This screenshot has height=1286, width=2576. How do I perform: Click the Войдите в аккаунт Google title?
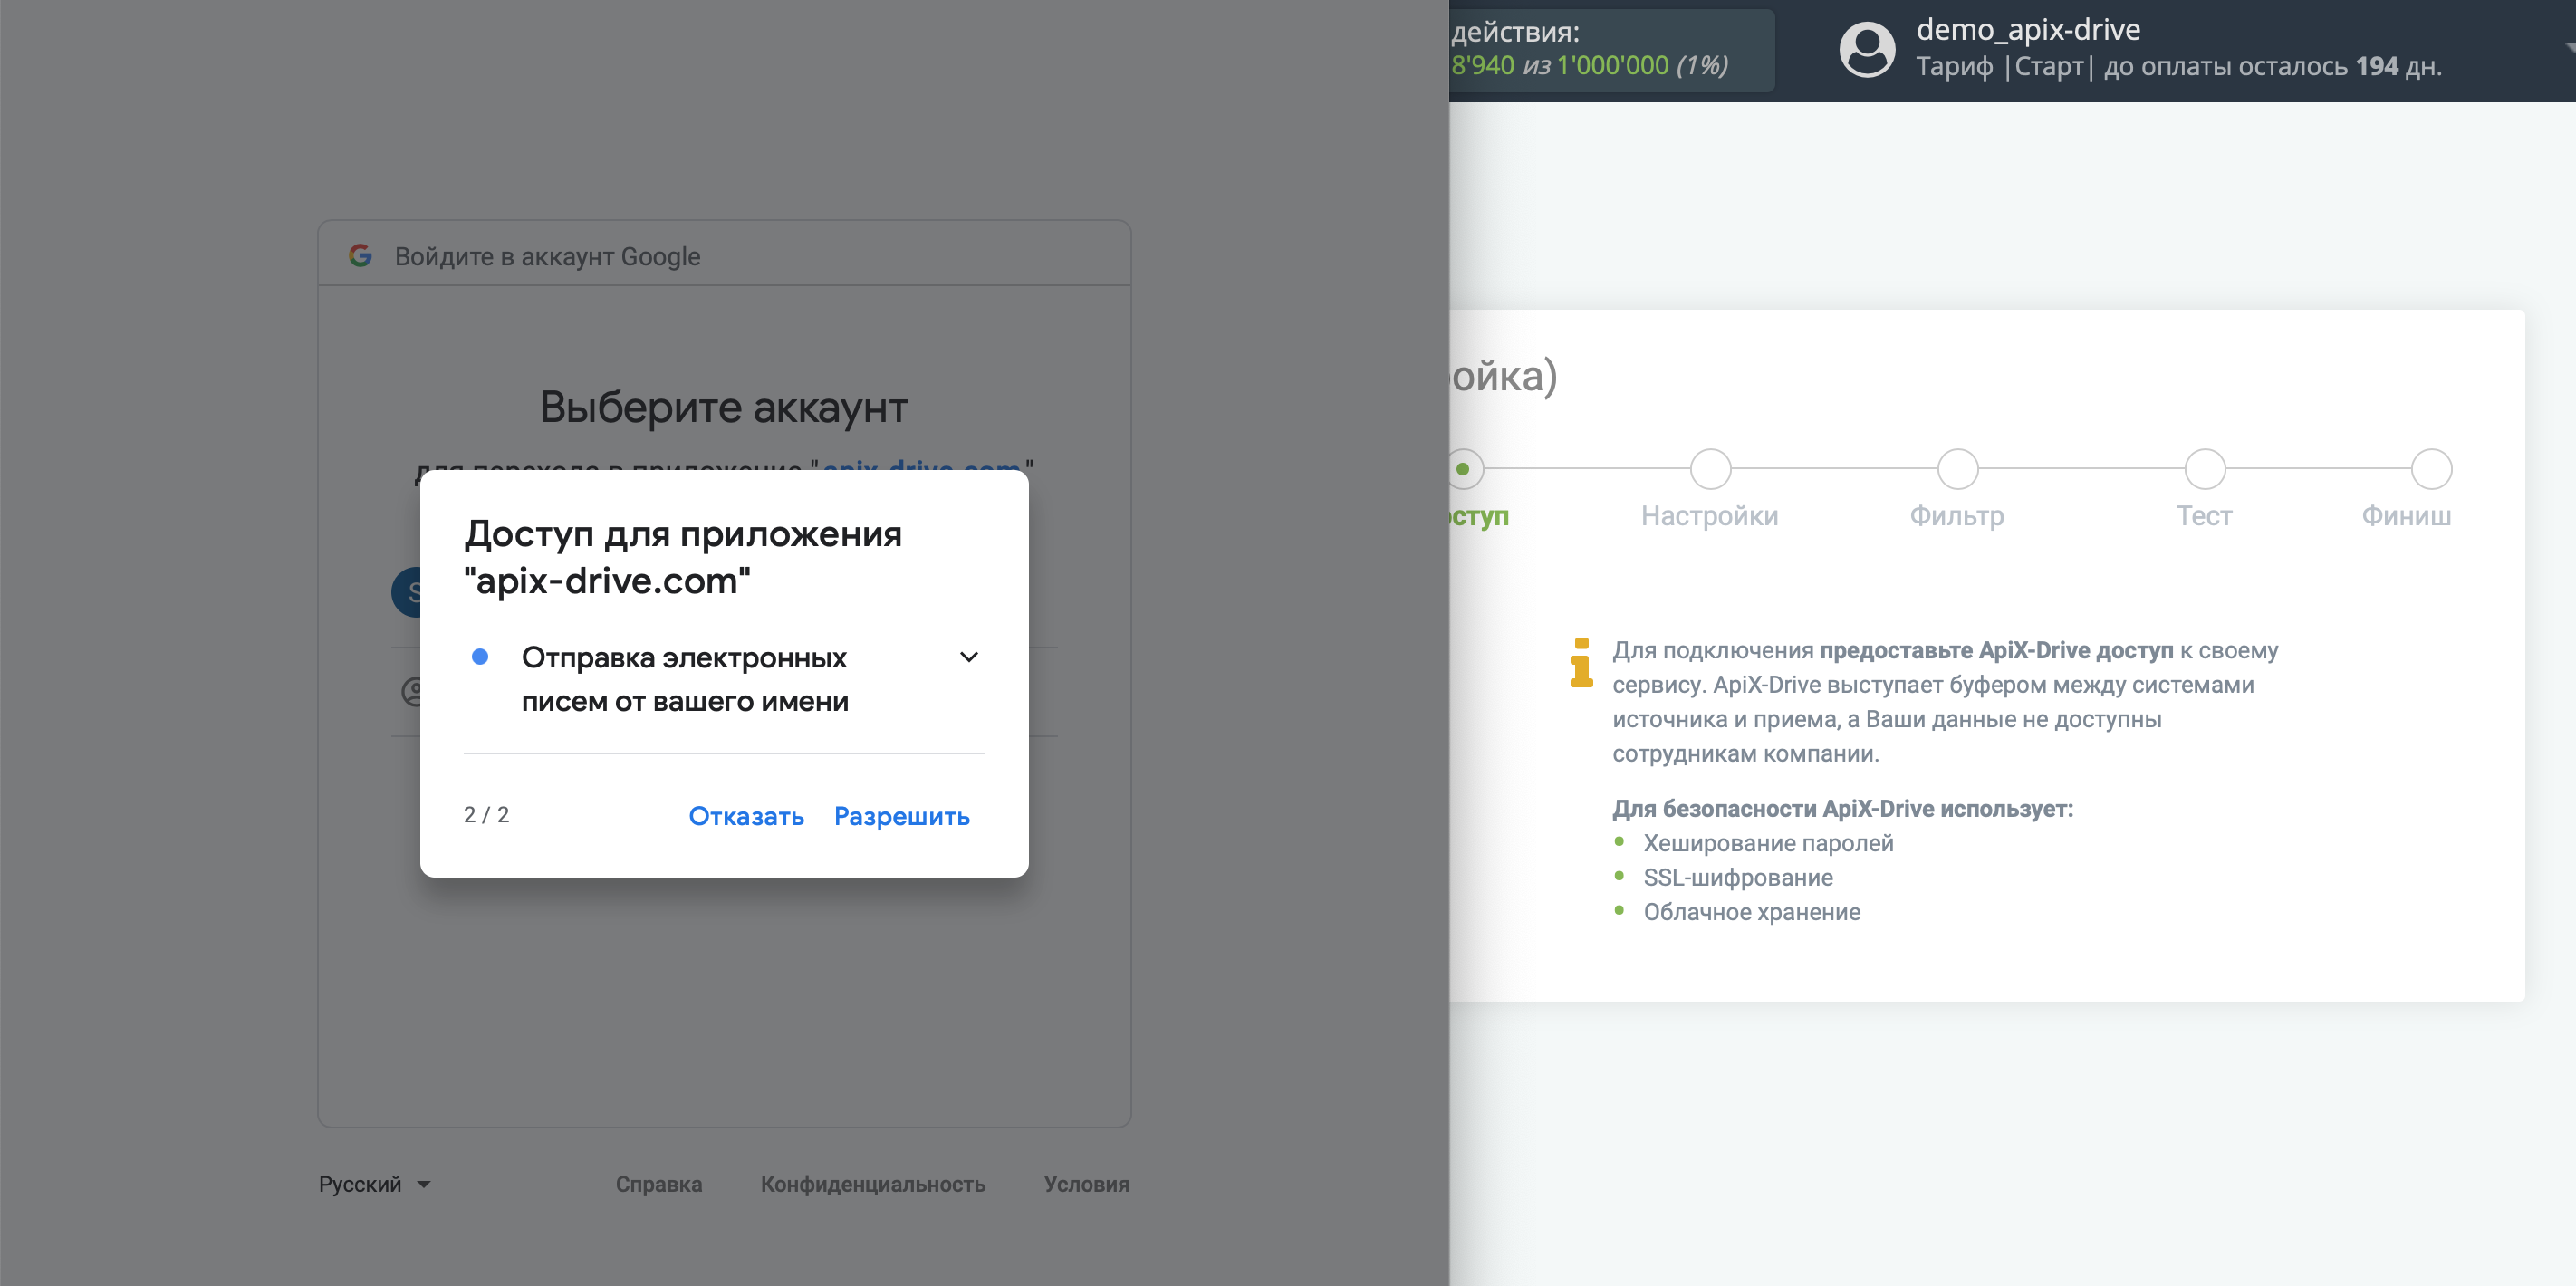pos(548,257)
